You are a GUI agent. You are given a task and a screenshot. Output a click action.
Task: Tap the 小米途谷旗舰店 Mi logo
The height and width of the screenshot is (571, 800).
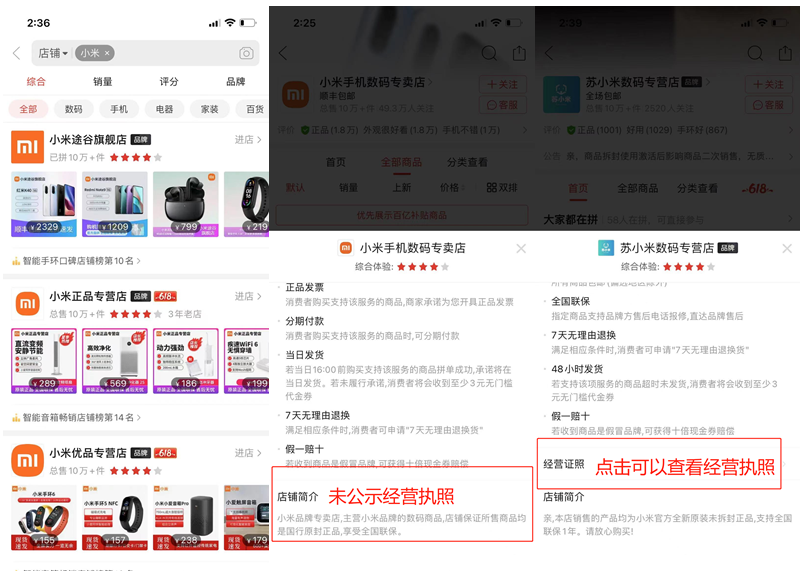pos(28,147)
